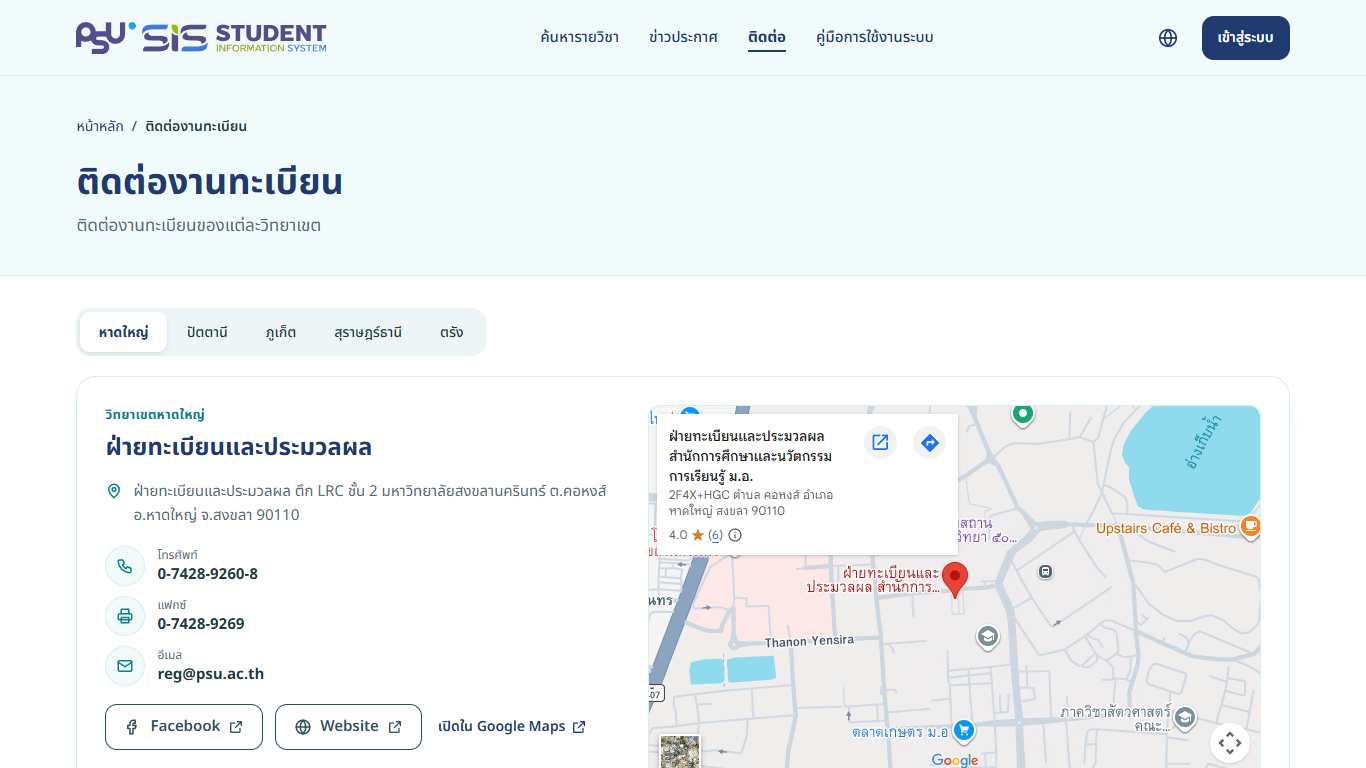Click the Google logo on the map

(x=955, y=760)
